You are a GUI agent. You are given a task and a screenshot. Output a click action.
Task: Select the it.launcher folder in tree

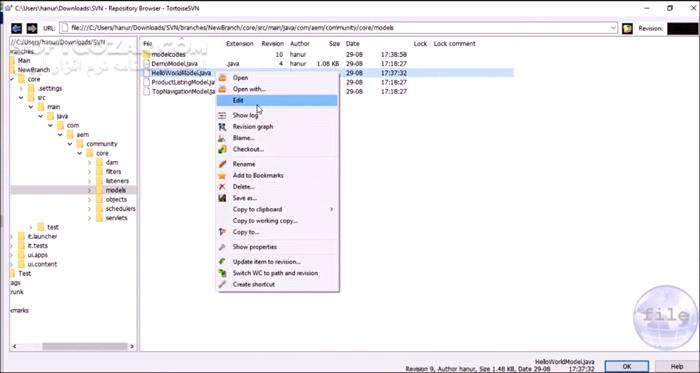click(x=42, y=236)
